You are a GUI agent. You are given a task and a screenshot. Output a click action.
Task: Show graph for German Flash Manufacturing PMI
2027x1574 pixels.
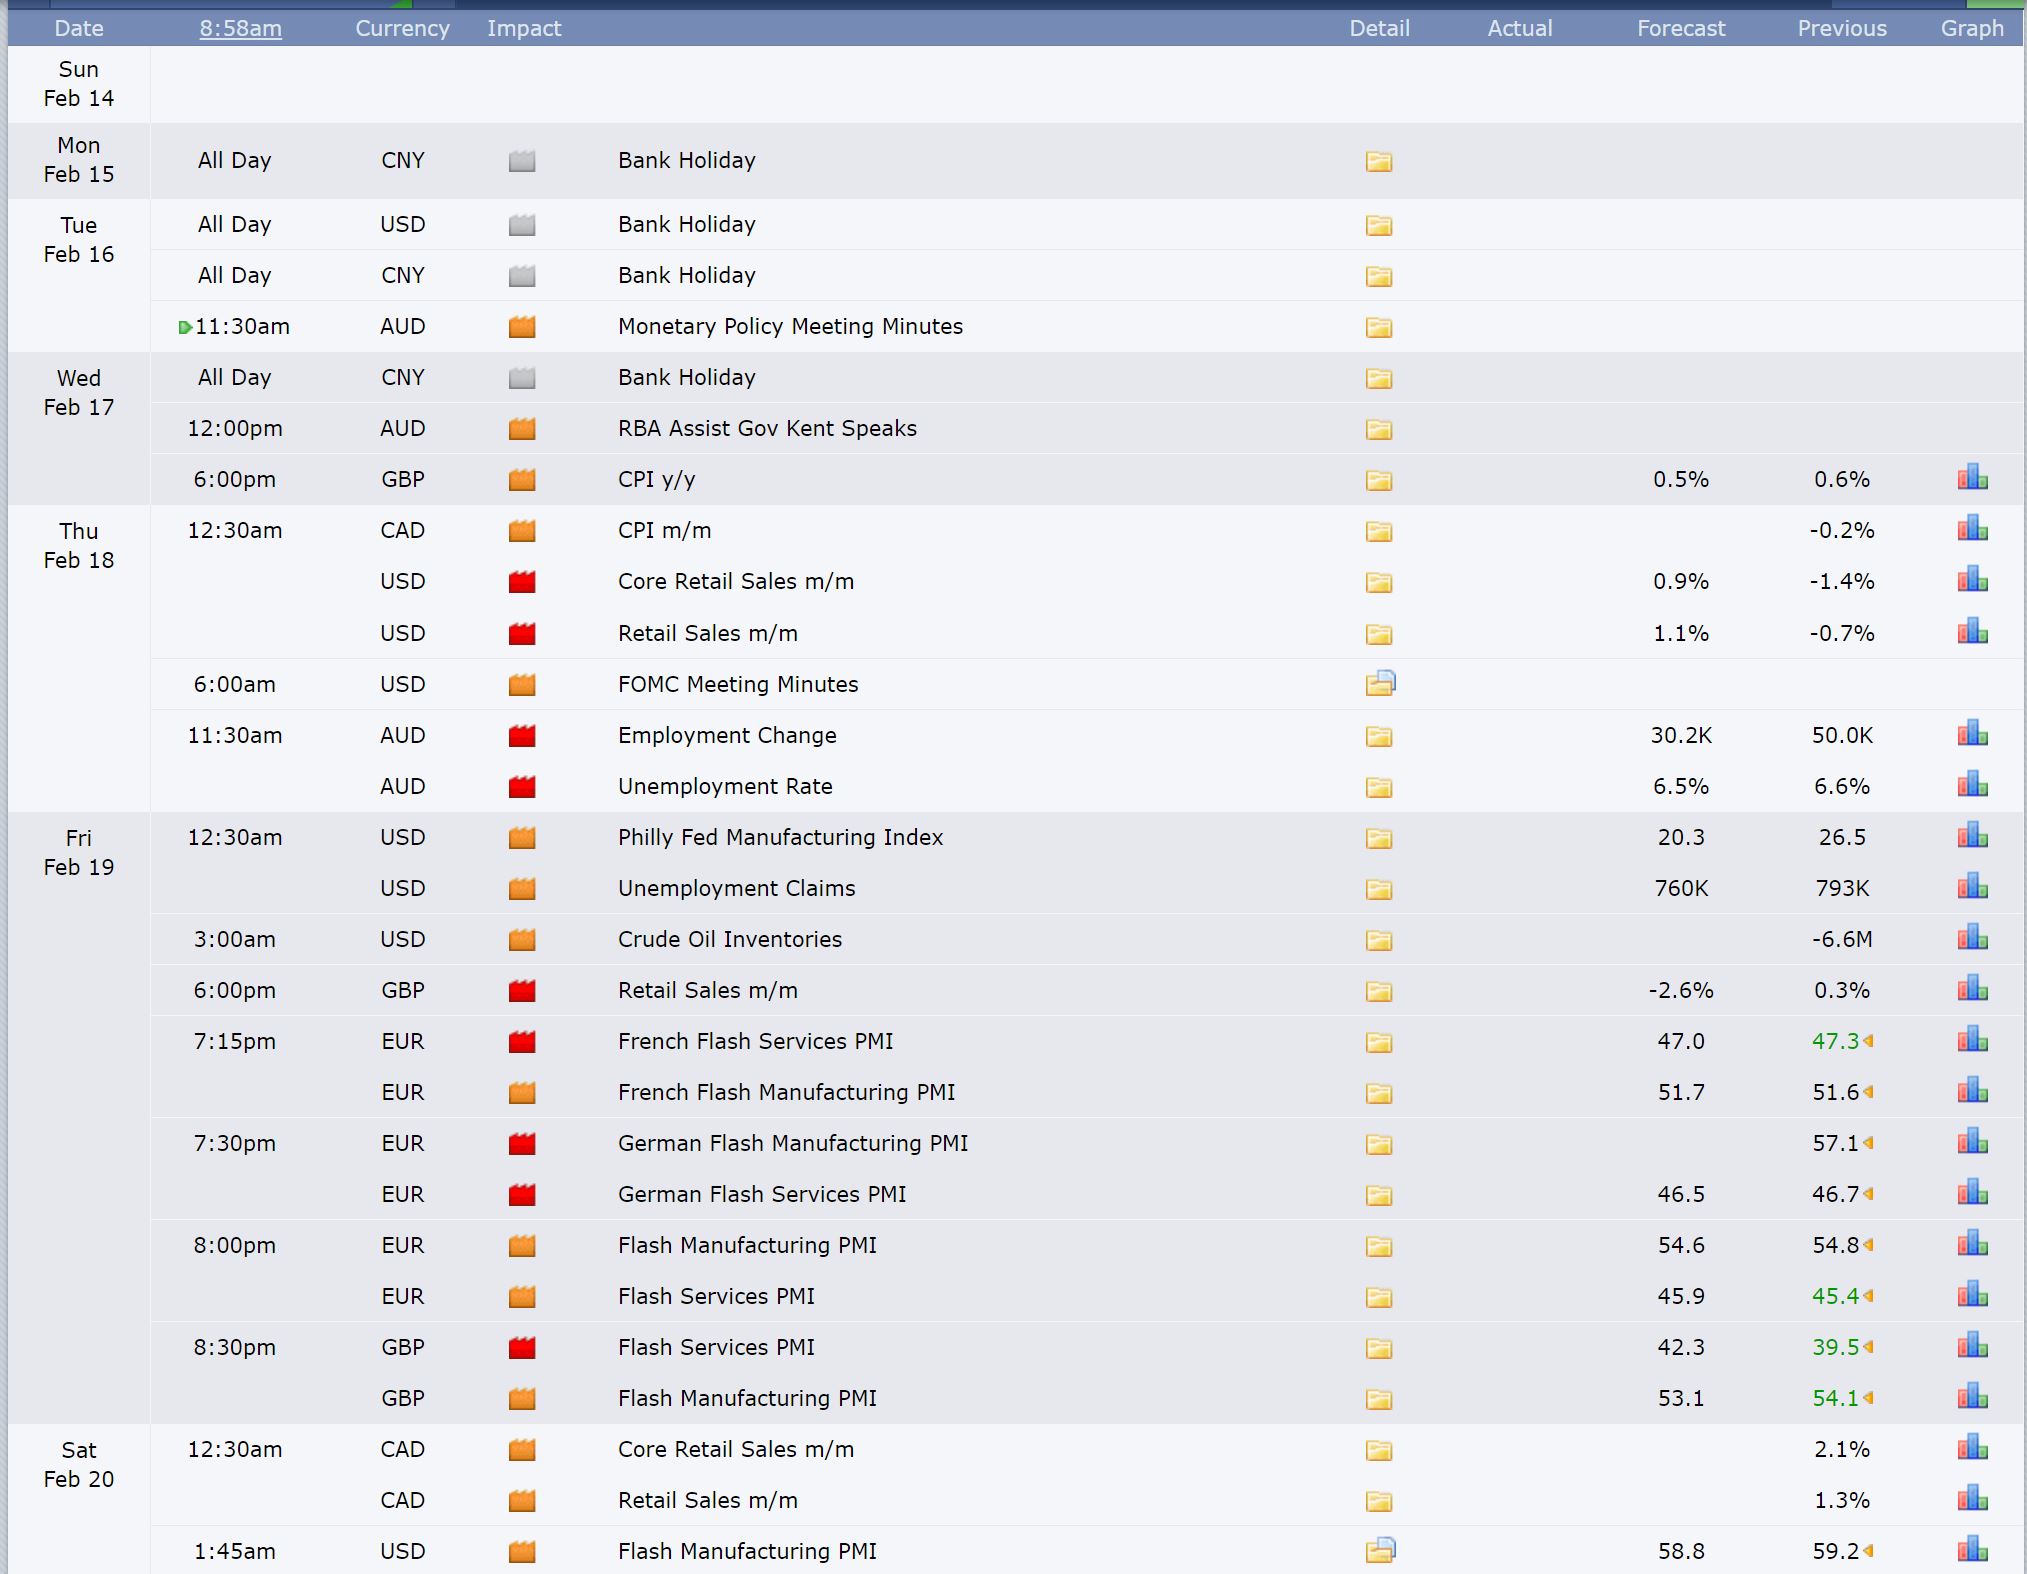click(1972, 1141)
